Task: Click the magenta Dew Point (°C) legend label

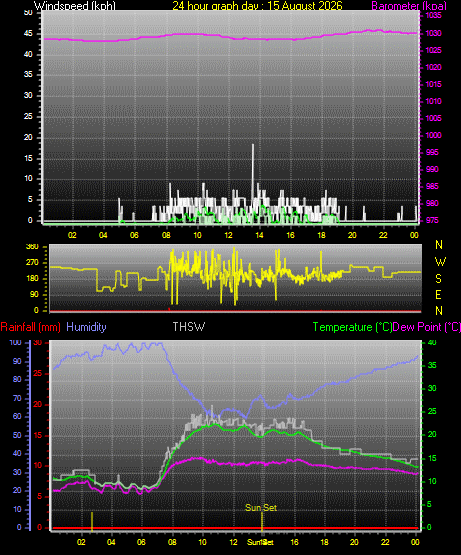Action: click(x=427, y=327)
